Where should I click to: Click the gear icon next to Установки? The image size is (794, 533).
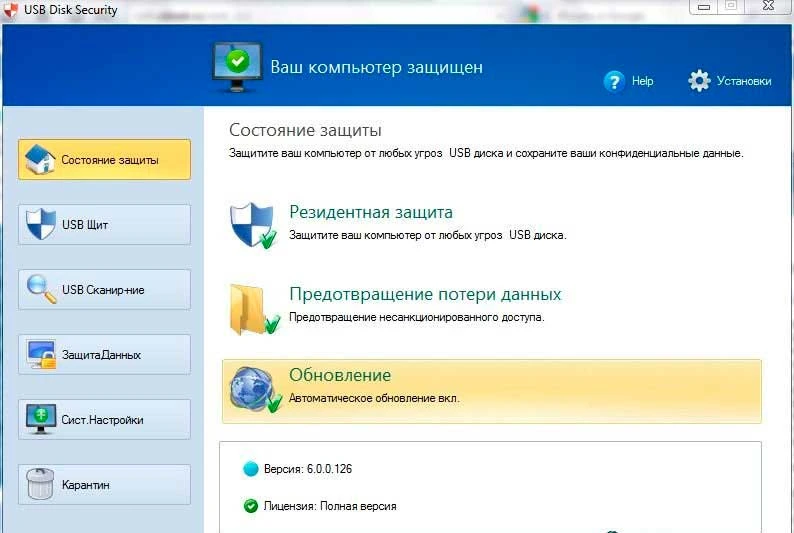(699, 81)
